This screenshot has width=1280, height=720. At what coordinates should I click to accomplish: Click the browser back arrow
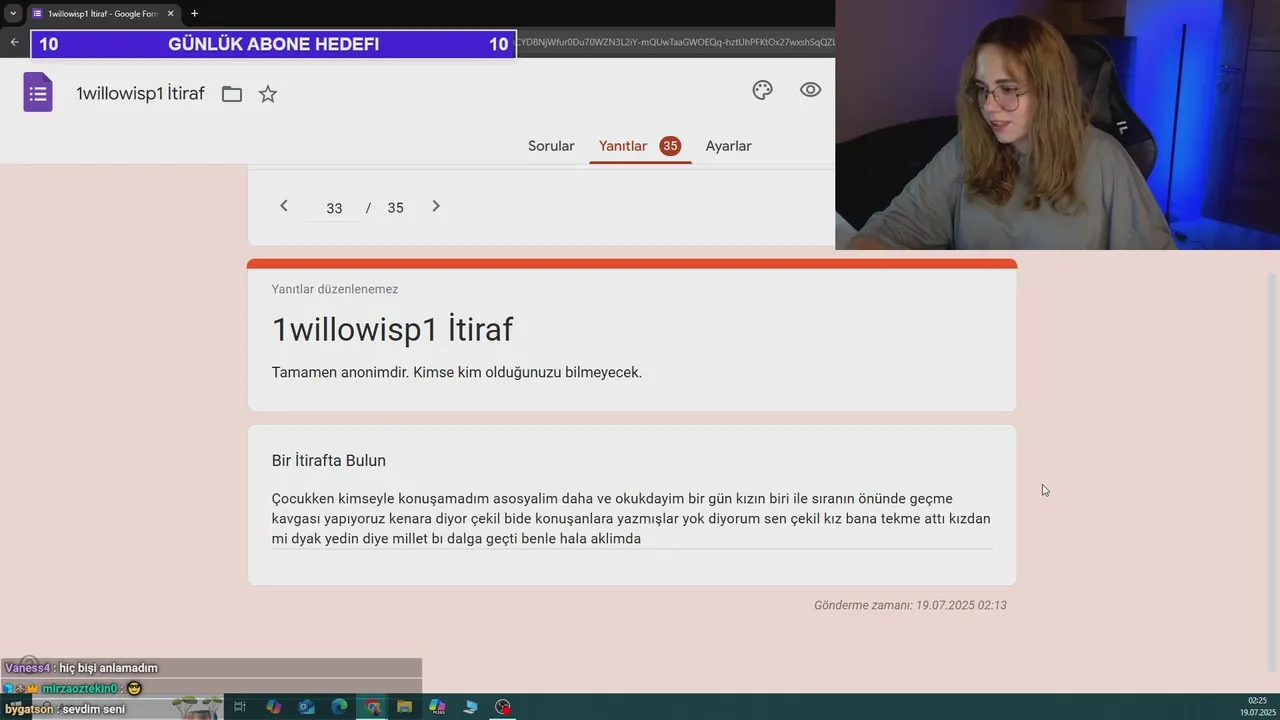[x=14, y=42]
